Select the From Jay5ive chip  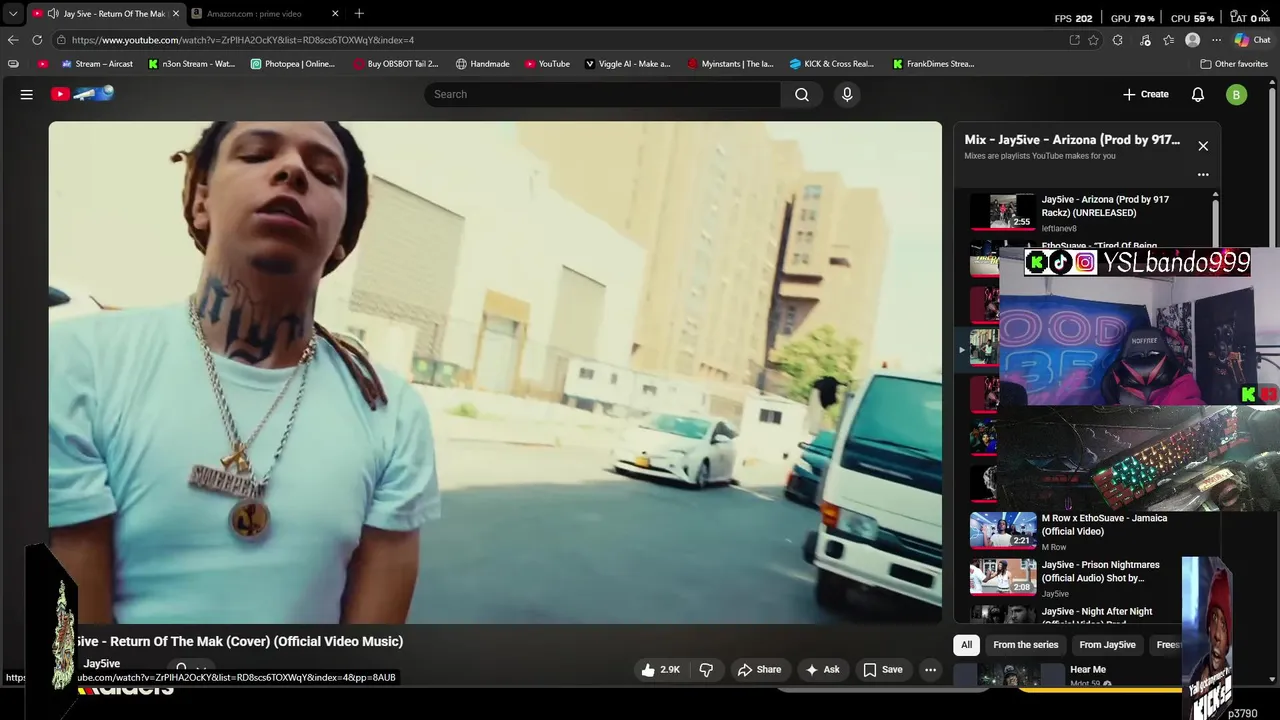(1107, 645)
